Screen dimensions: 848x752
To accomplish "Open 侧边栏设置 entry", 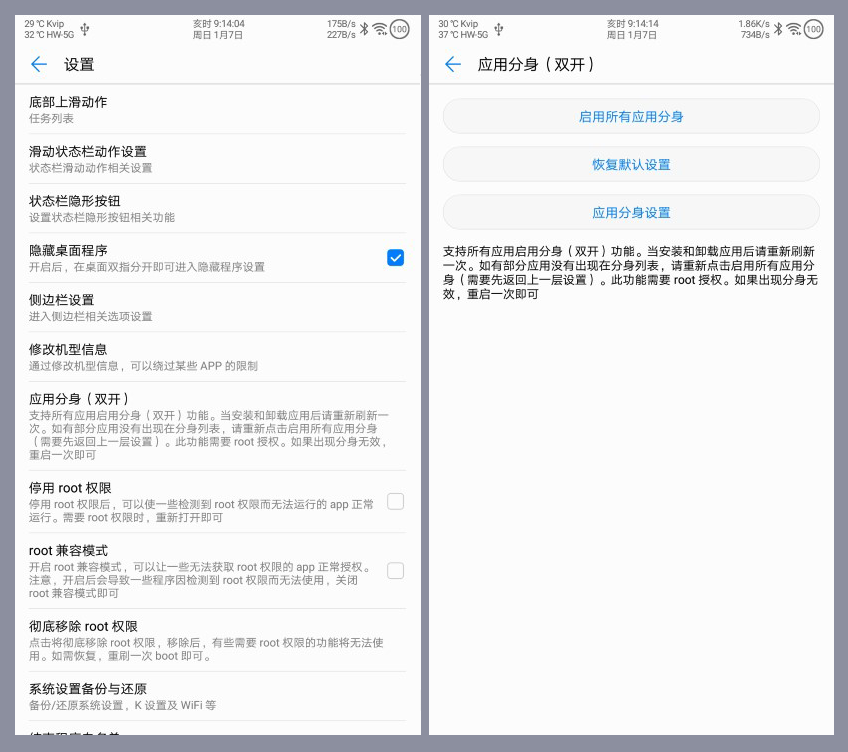I will [200, 307].
